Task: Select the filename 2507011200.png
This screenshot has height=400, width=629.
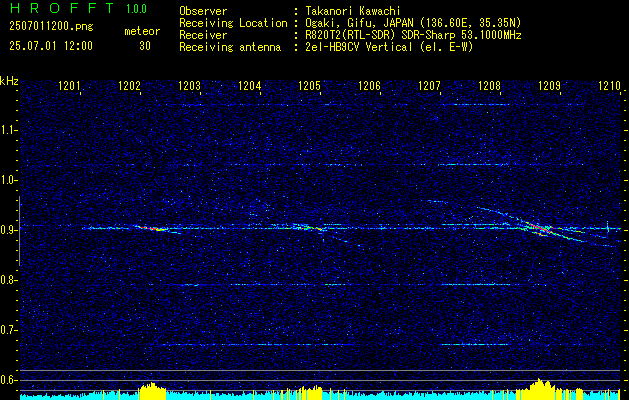Action: click(x=51, y=26)
